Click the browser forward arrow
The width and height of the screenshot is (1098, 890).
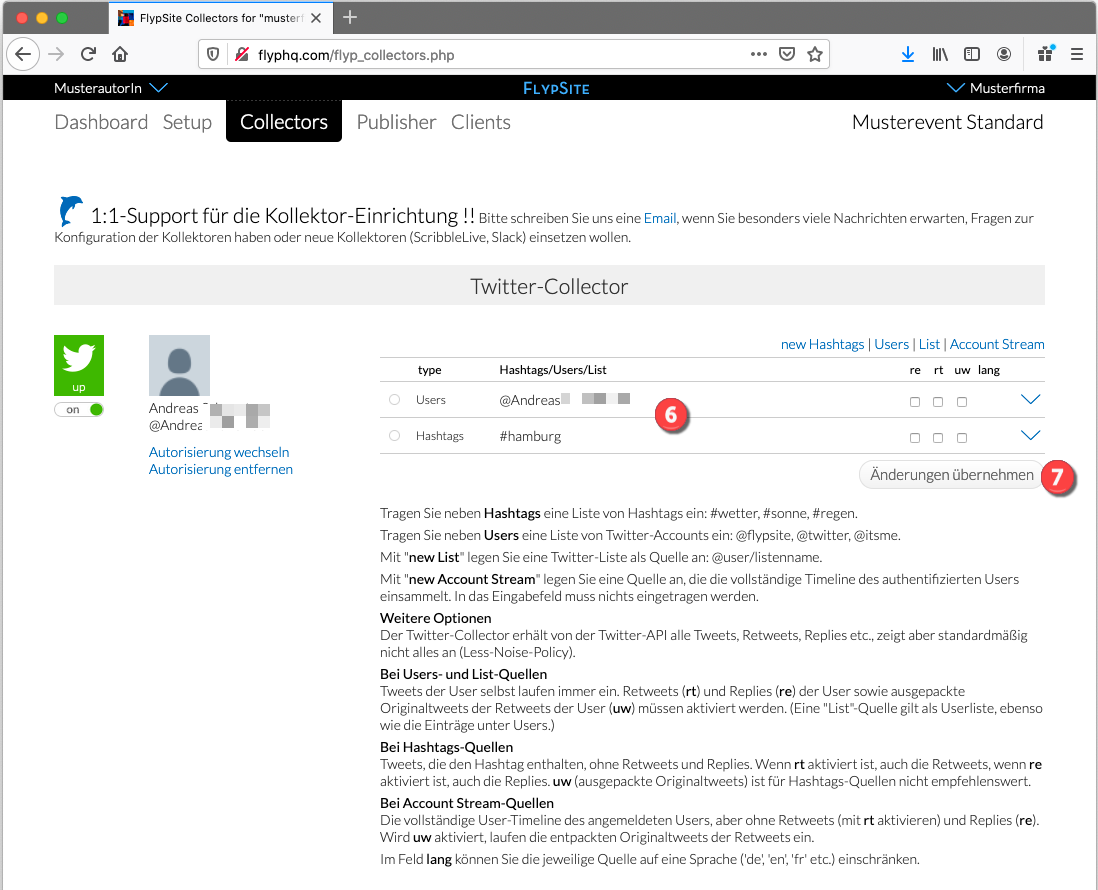click(x=56, y=54)
